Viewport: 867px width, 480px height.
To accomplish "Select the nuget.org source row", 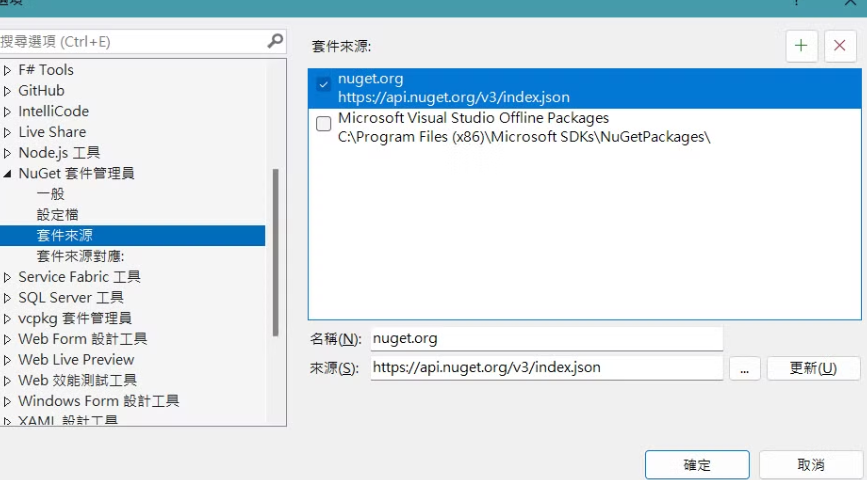I will click(x=584, y=88).
